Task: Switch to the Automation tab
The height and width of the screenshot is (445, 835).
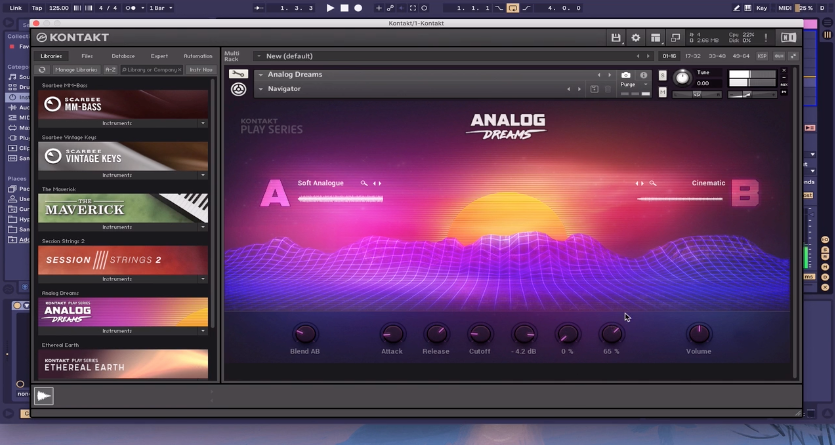Action: pyautogui.click(x=198, y=56)
